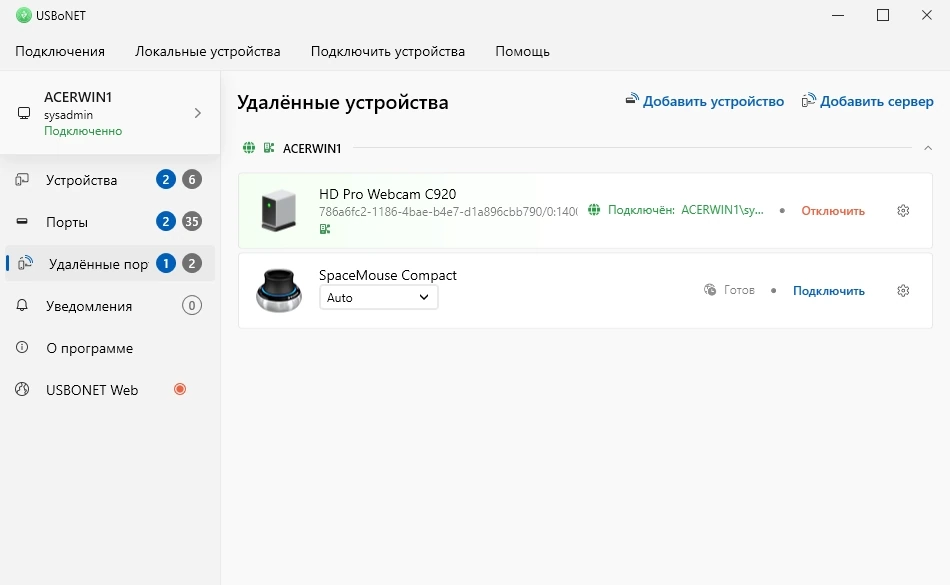Click Добавить сервер link
The height and width of the screenshot is (585, 950).
[877, 101]
